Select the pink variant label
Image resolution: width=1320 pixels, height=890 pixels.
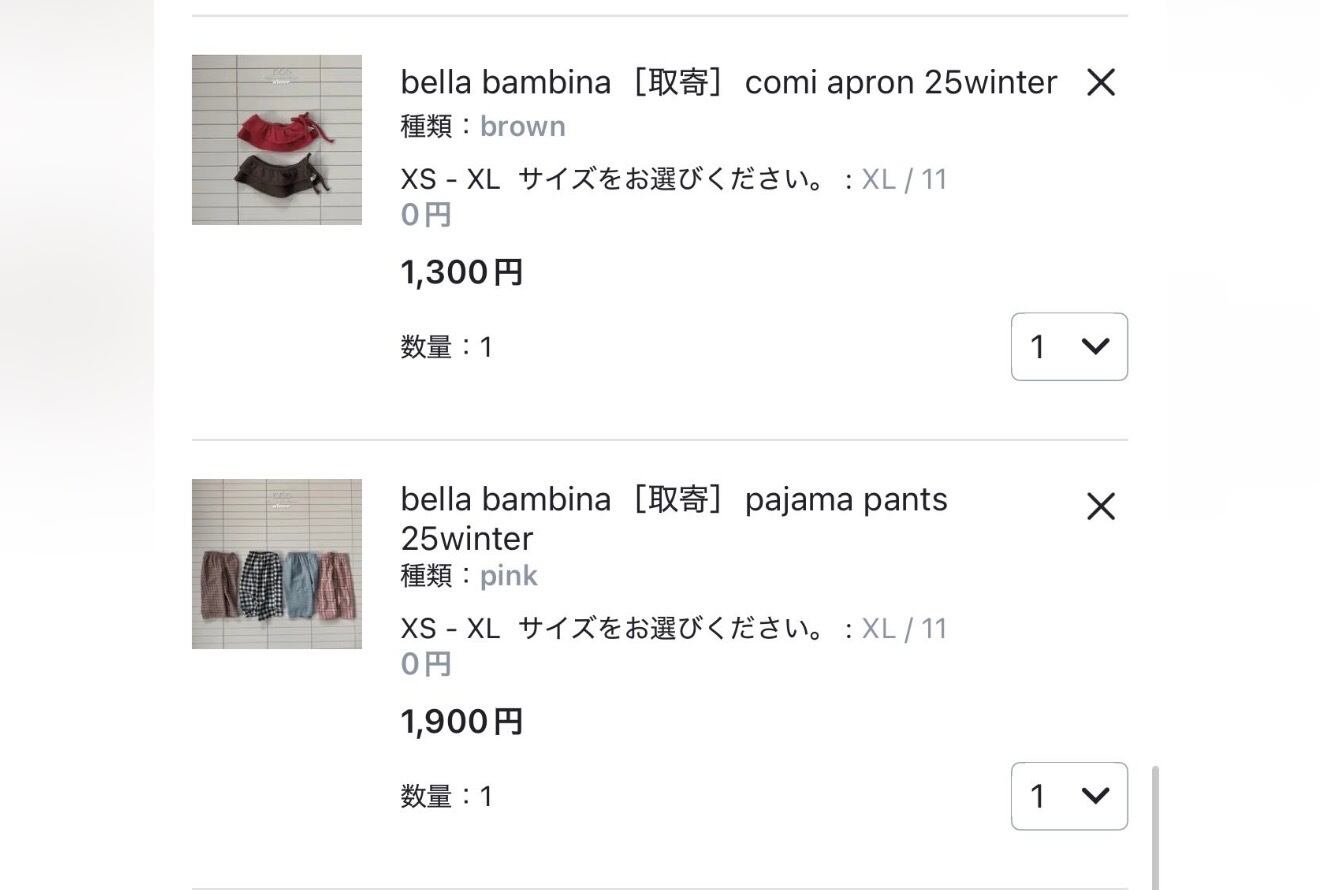(509, 576)
